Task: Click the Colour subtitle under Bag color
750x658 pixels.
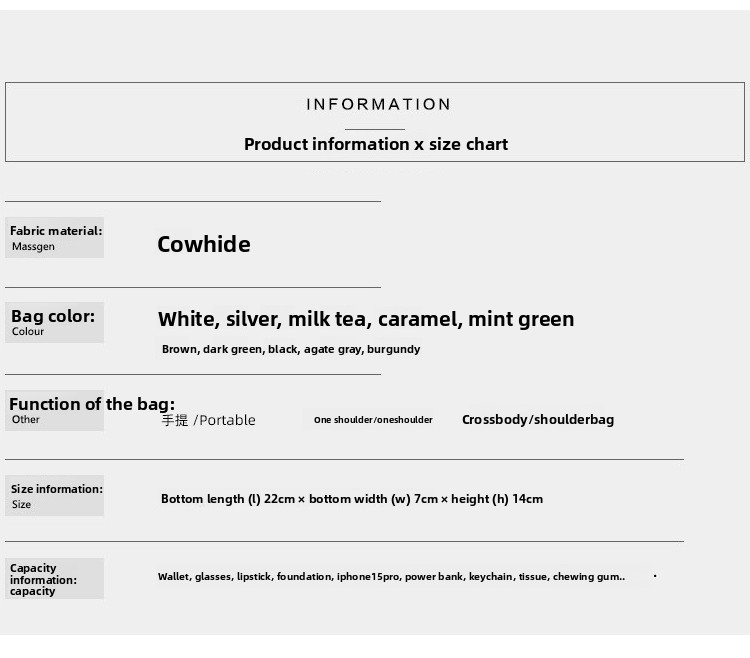Action: (28, 331)
